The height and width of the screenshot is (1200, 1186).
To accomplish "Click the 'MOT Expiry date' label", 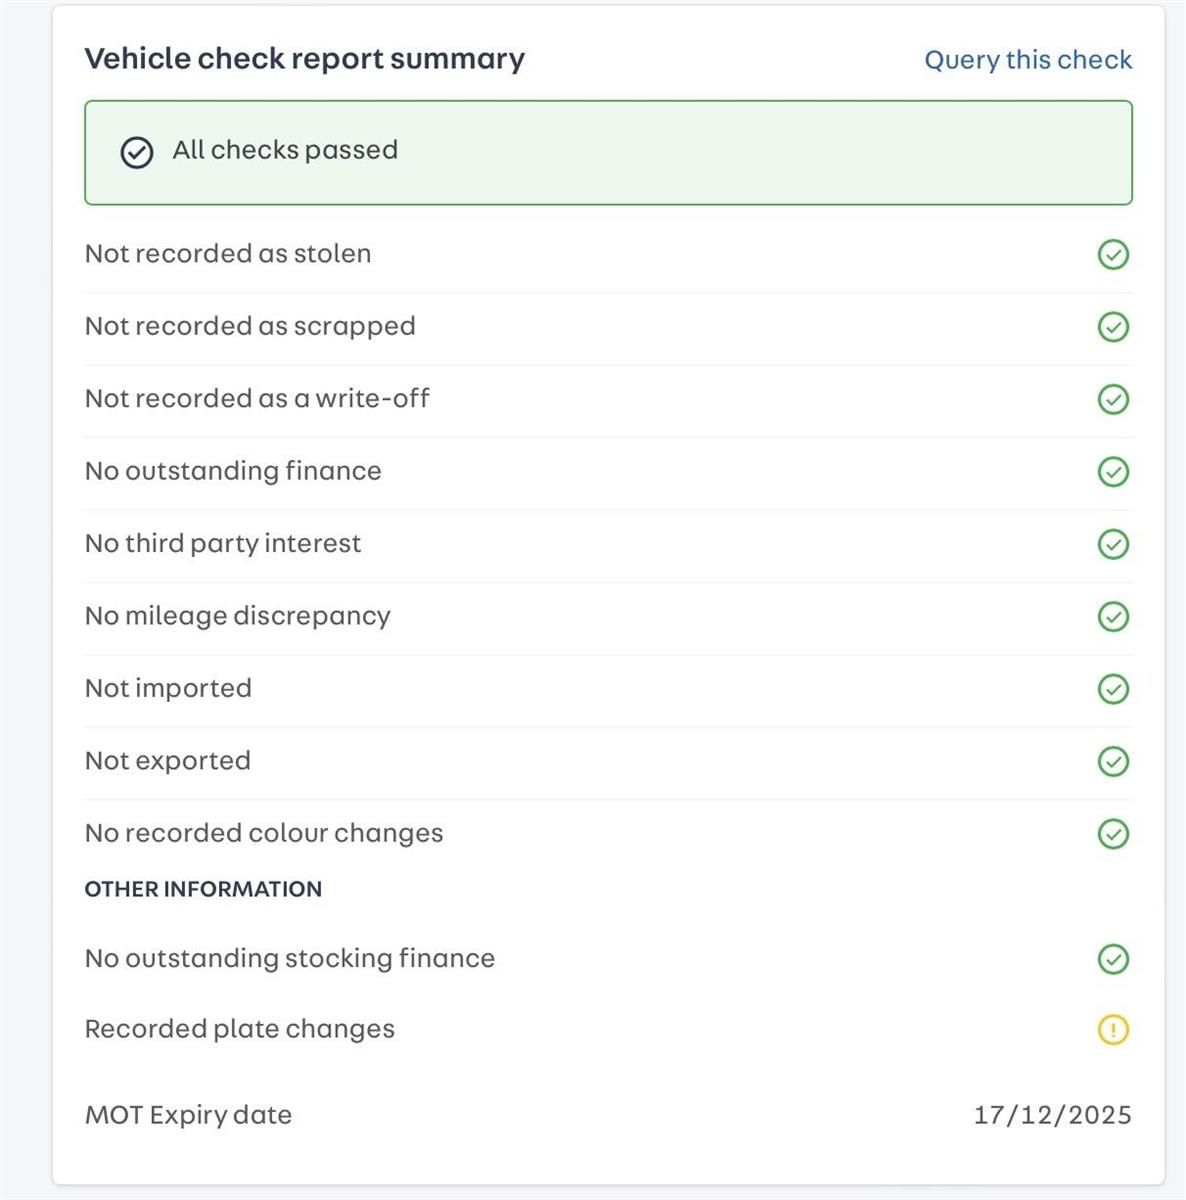I will (x=188, y=1115).
